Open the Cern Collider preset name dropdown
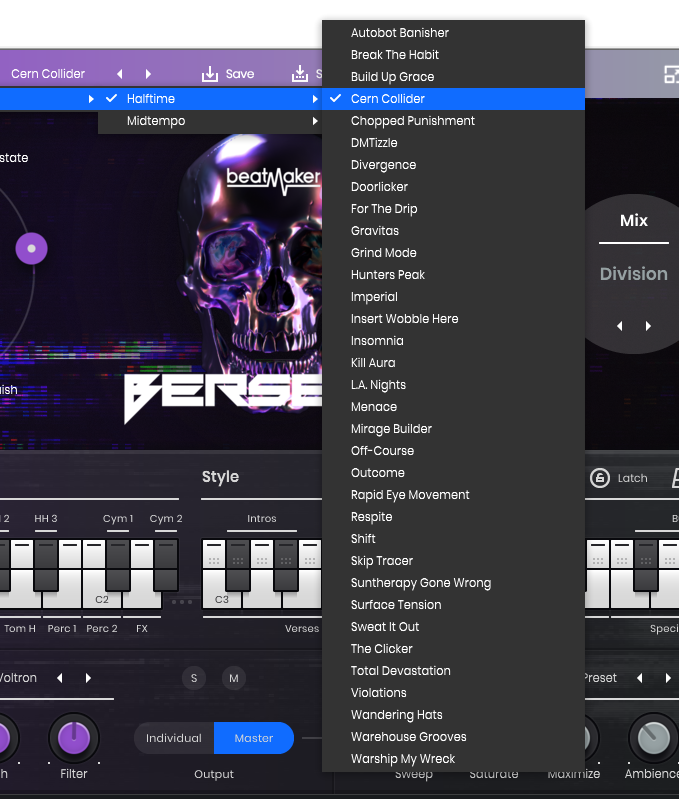 (x=48, y=74)
